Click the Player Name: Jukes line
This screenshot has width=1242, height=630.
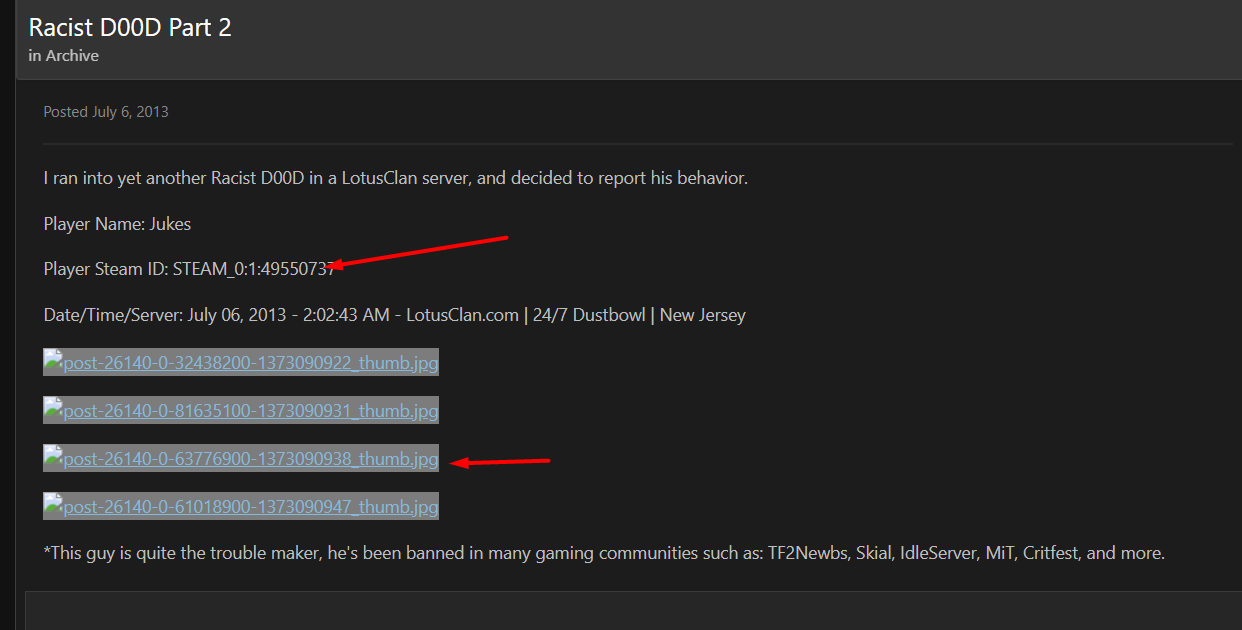[117, 224]
